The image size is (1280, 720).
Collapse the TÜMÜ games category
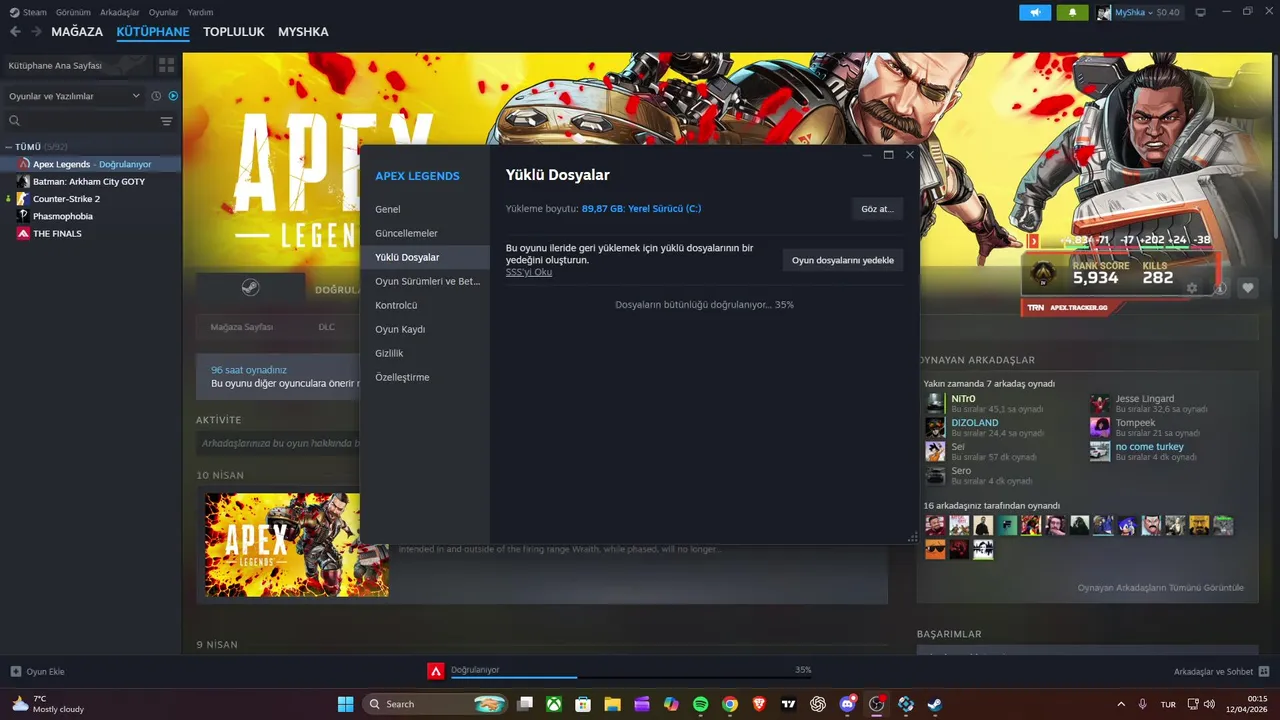click(x=9, y=147)
